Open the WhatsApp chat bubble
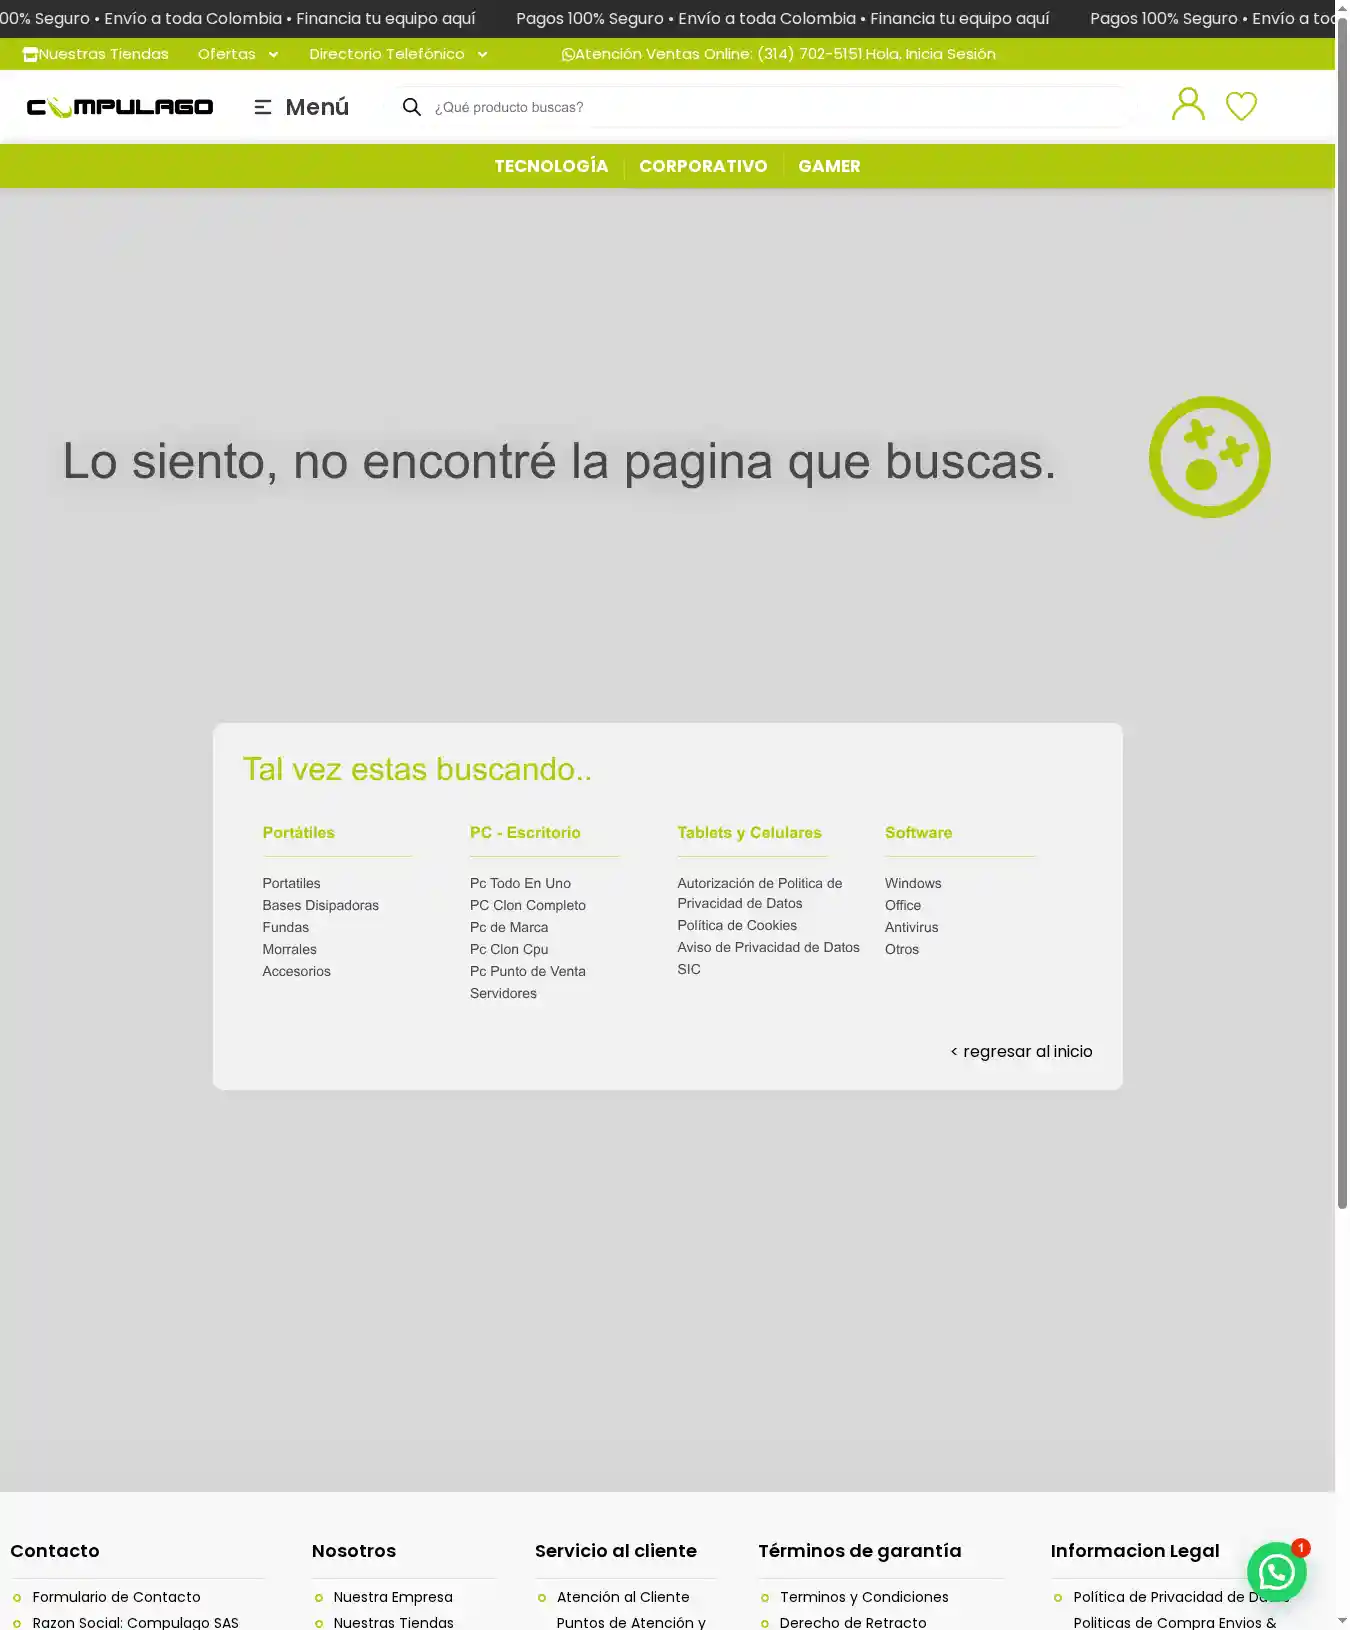 [1276, 1572]
